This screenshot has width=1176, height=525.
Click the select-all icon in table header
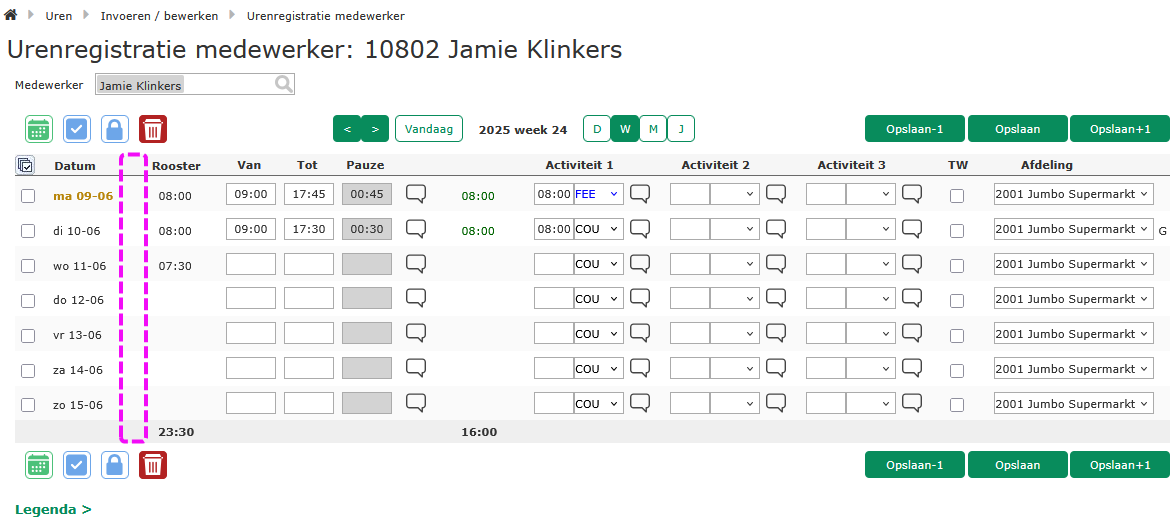coord(27,166)
